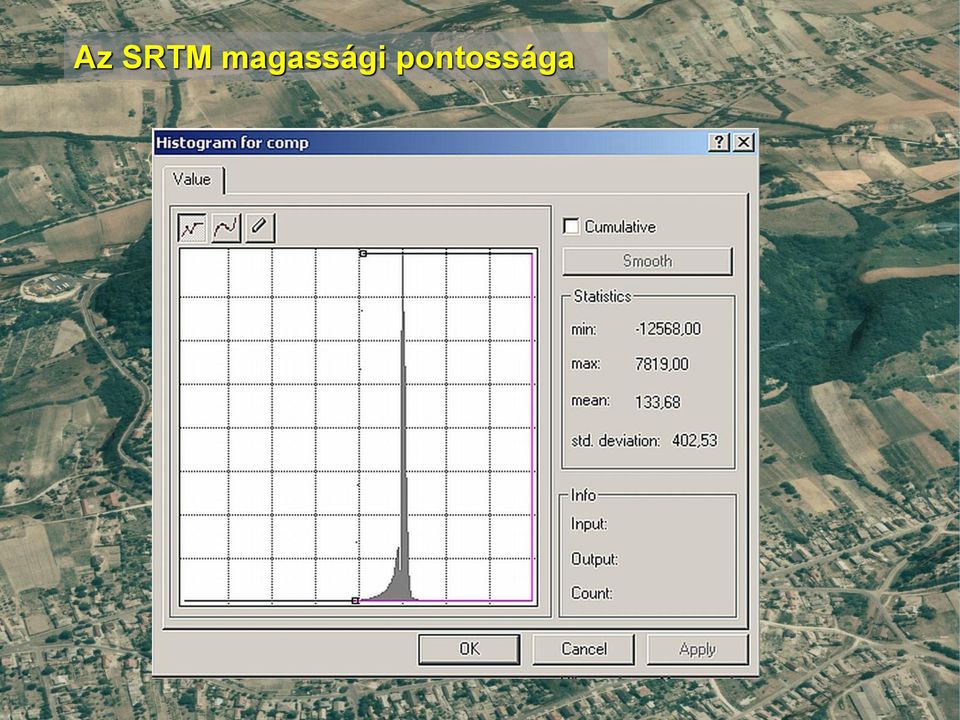Click the top curve control point
This screenshot has height=720, width=960.
[x=363, y=253]
